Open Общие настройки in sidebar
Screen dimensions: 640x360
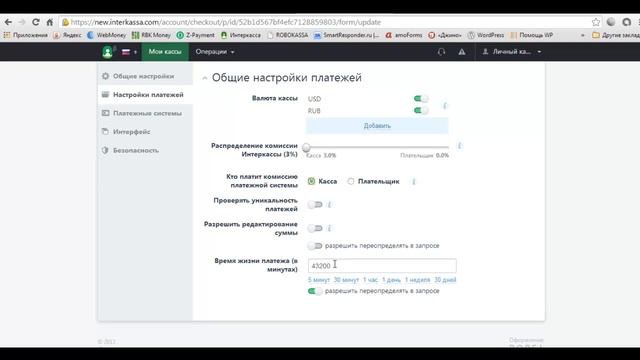pos(145,76)
